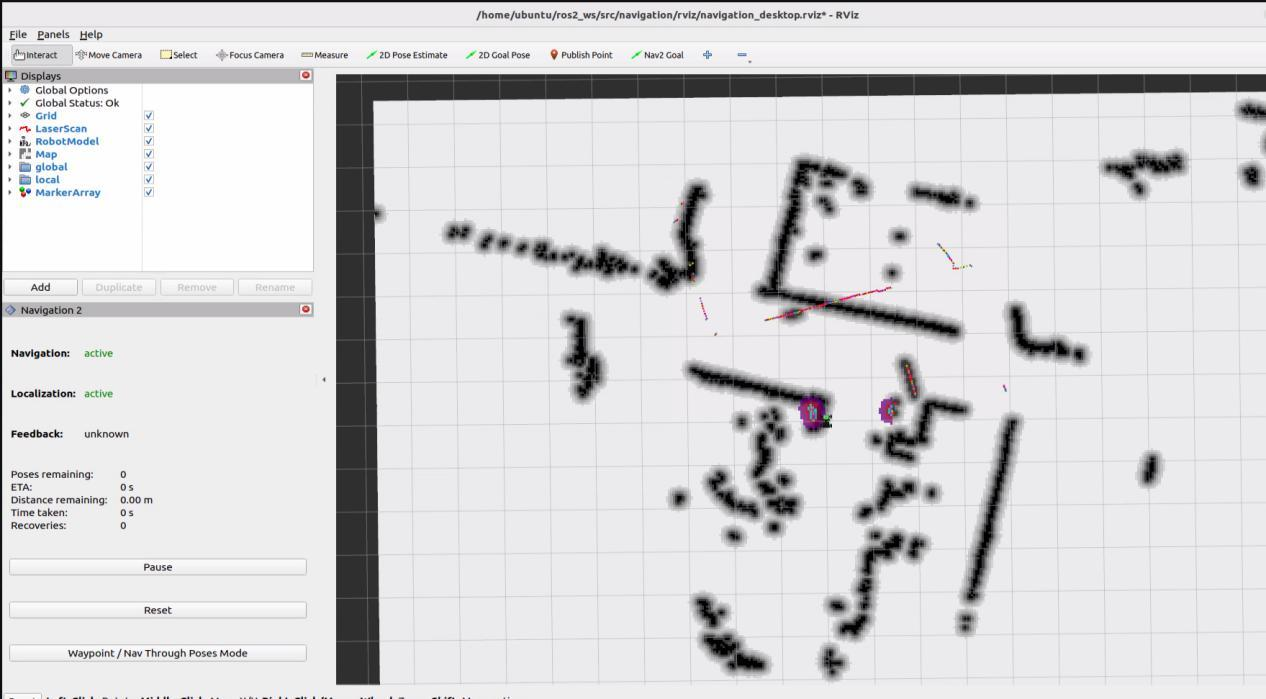
Task: Activate the Publish Point tool
Action: pyautogui.click(x=581, y=55)
